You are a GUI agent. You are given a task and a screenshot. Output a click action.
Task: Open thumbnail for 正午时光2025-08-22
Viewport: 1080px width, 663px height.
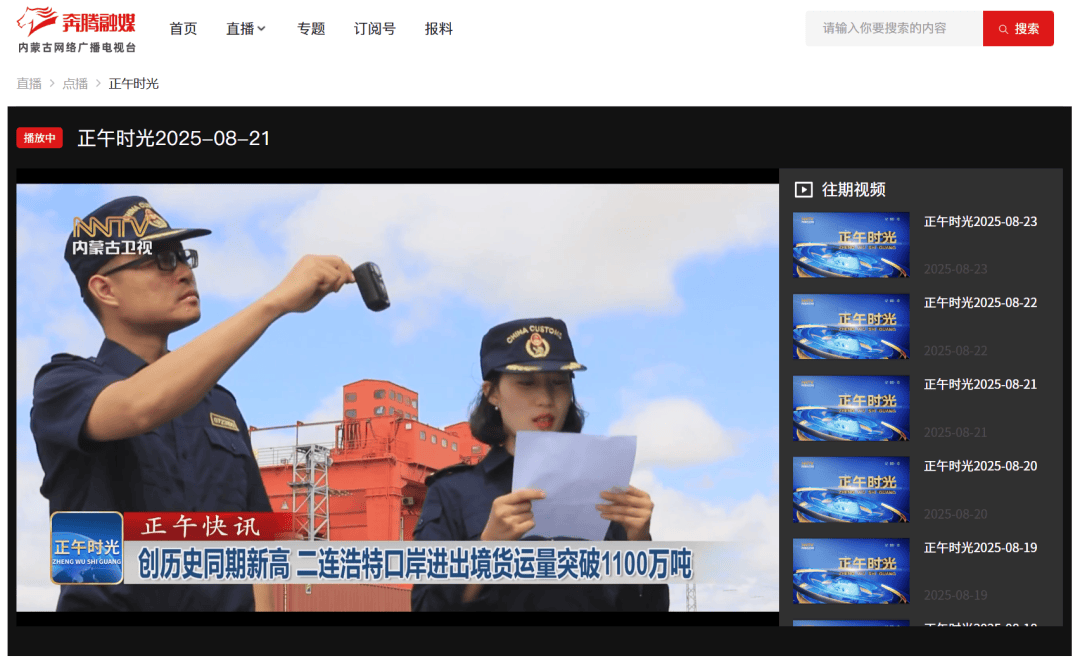click(x=851, y=327)
